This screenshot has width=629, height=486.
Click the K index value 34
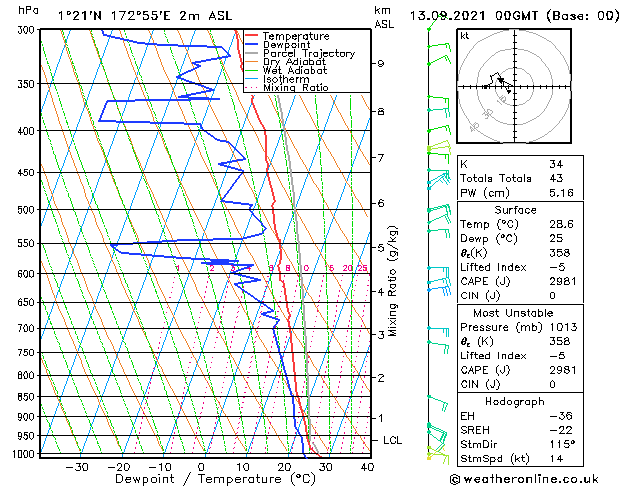[x=556, y=164]
